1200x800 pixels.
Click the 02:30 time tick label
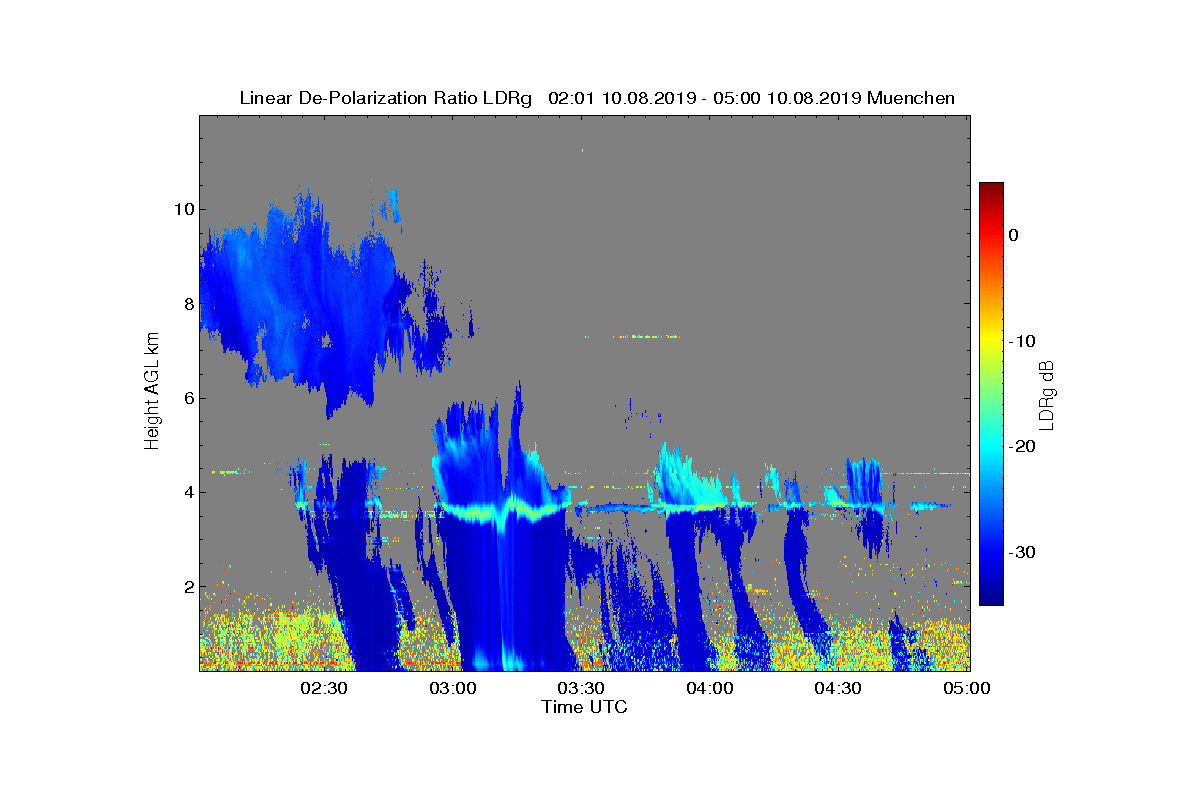coord(323,688)
